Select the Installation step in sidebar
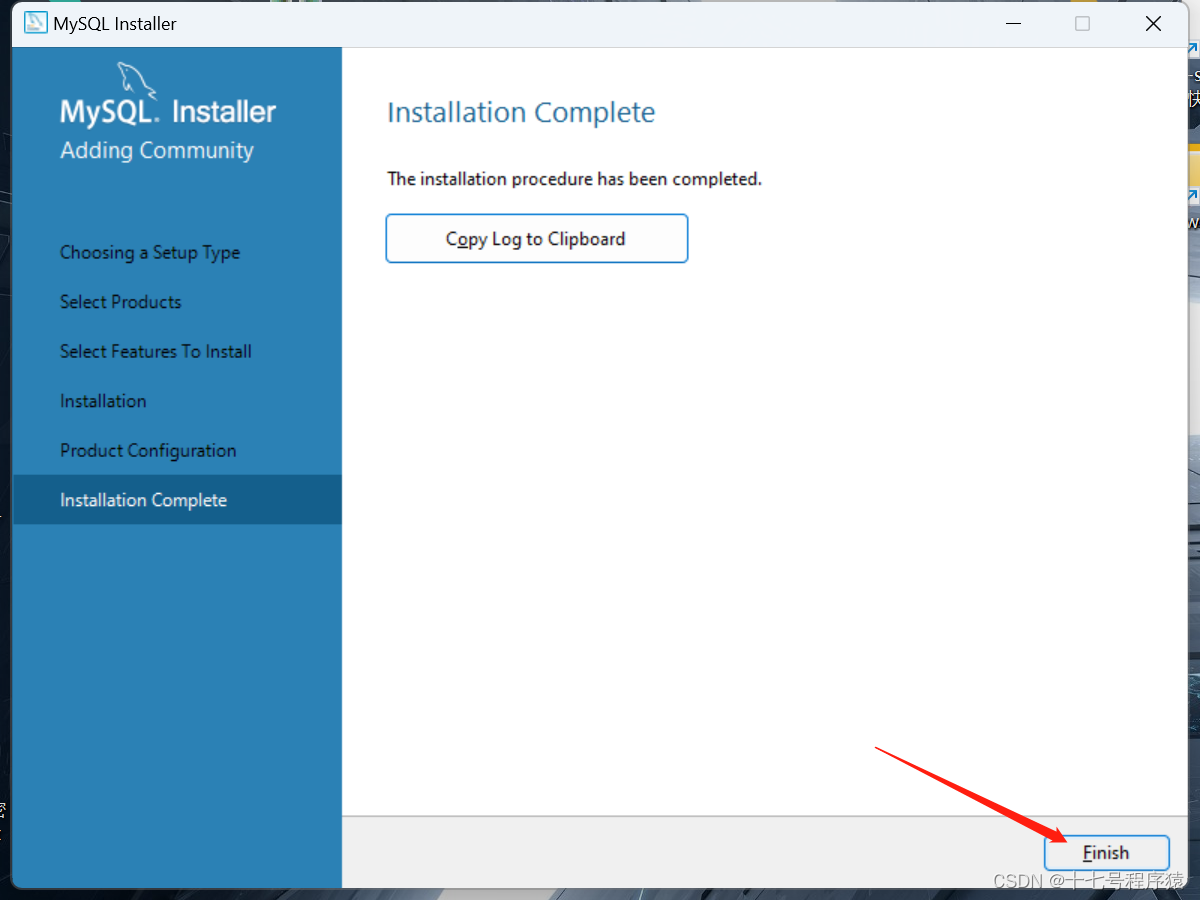This screenshot has width=1200, height=900. click(x=103, y=401)
